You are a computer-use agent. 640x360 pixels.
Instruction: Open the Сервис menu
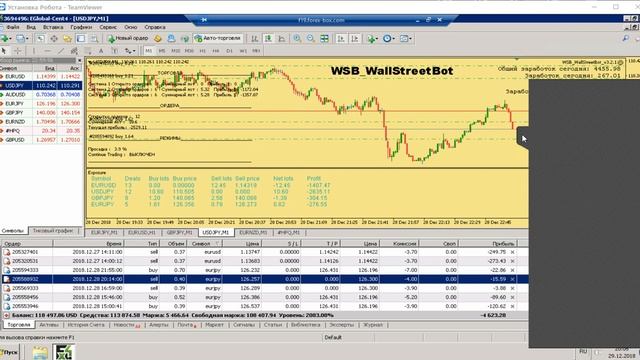108,27
